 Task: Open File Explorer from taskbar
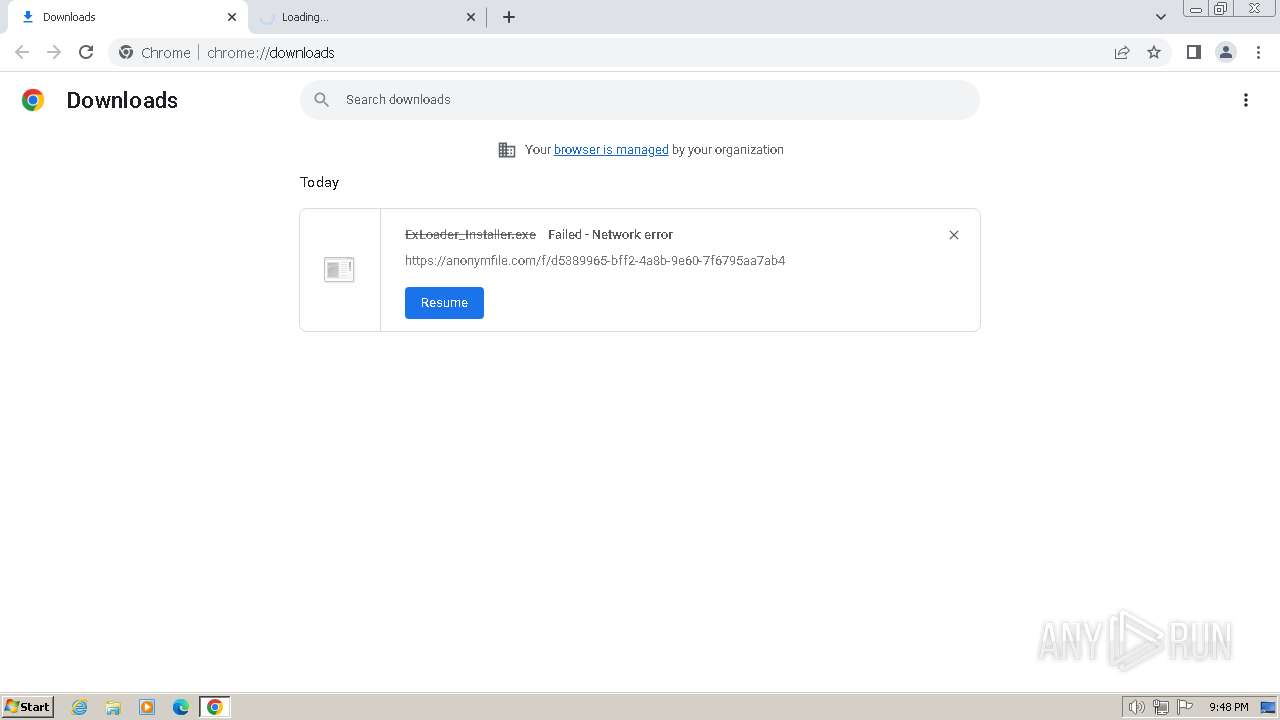[113, 707]
